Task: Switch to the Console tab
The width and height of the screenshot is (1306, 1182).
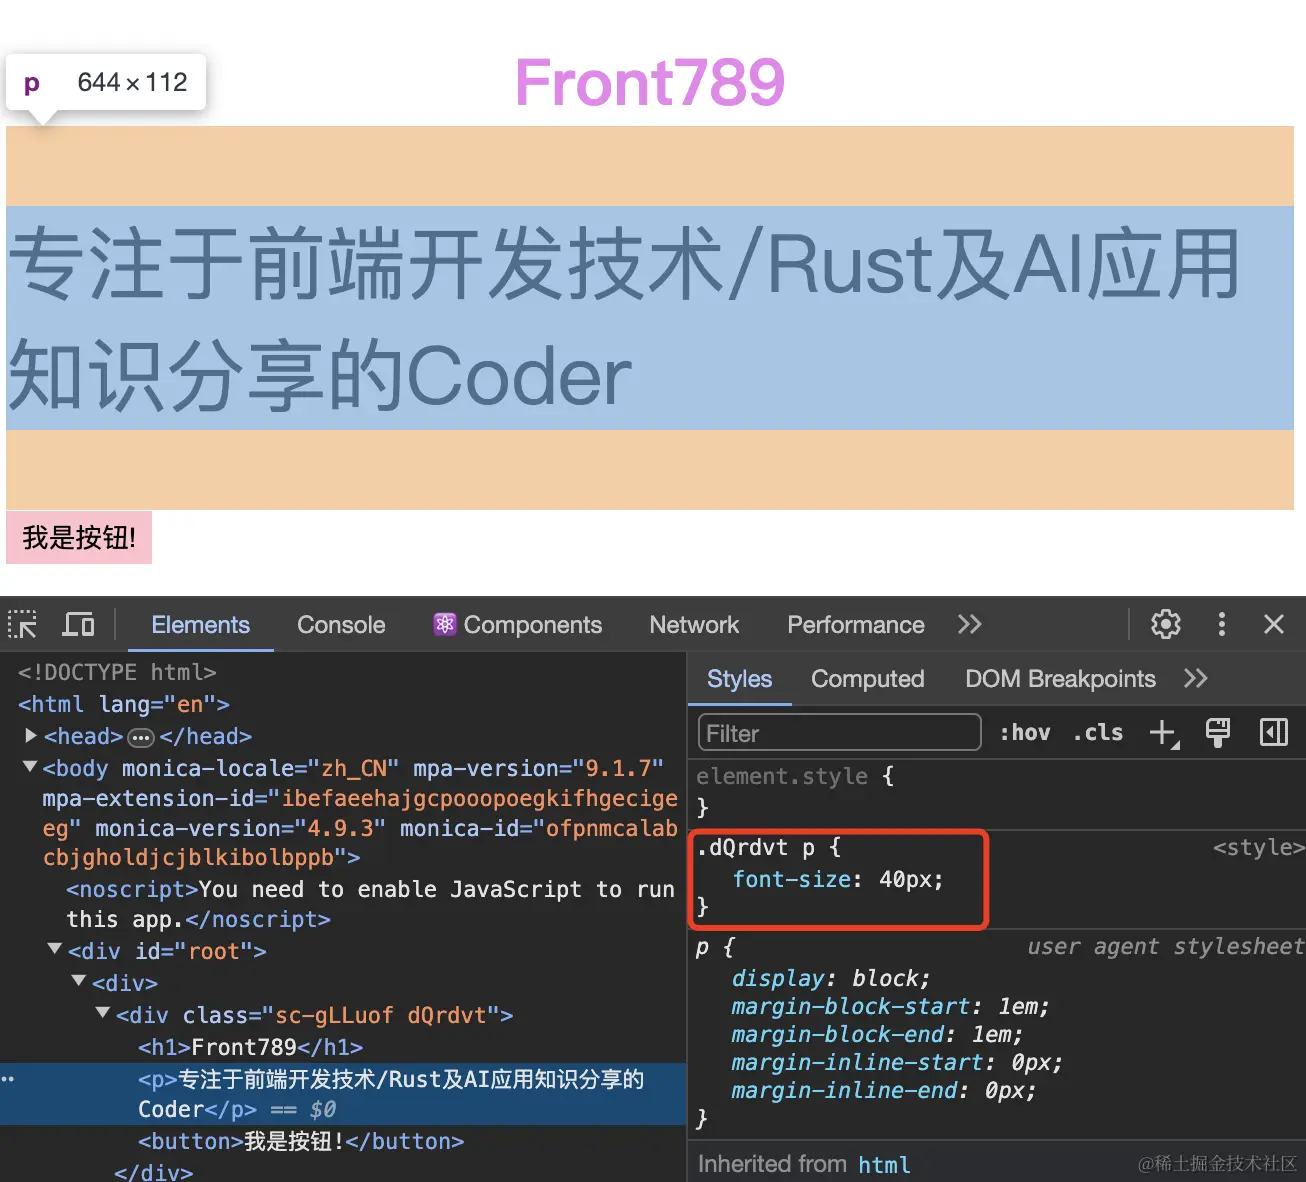Action: pyautogui.click(x=341, y=624)
